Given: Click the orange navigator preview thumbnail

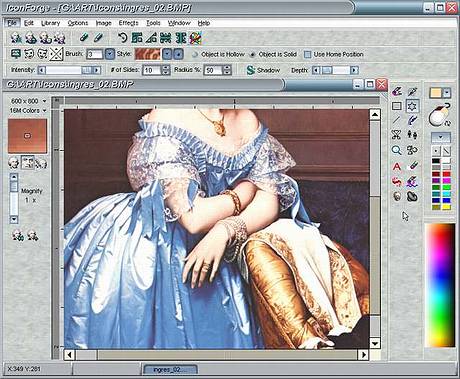Looking at the screenshot, I should (x=27, y=136).
